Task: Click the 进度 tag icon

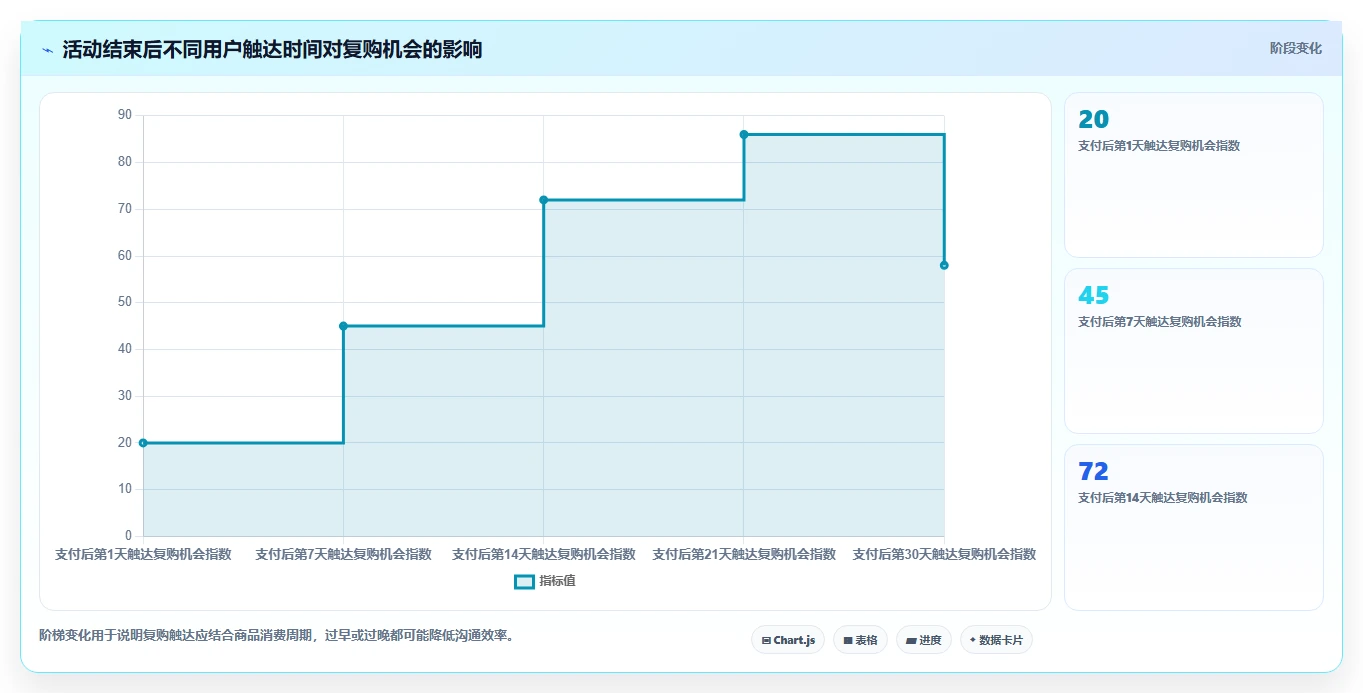Action: (x=911, y=640)
